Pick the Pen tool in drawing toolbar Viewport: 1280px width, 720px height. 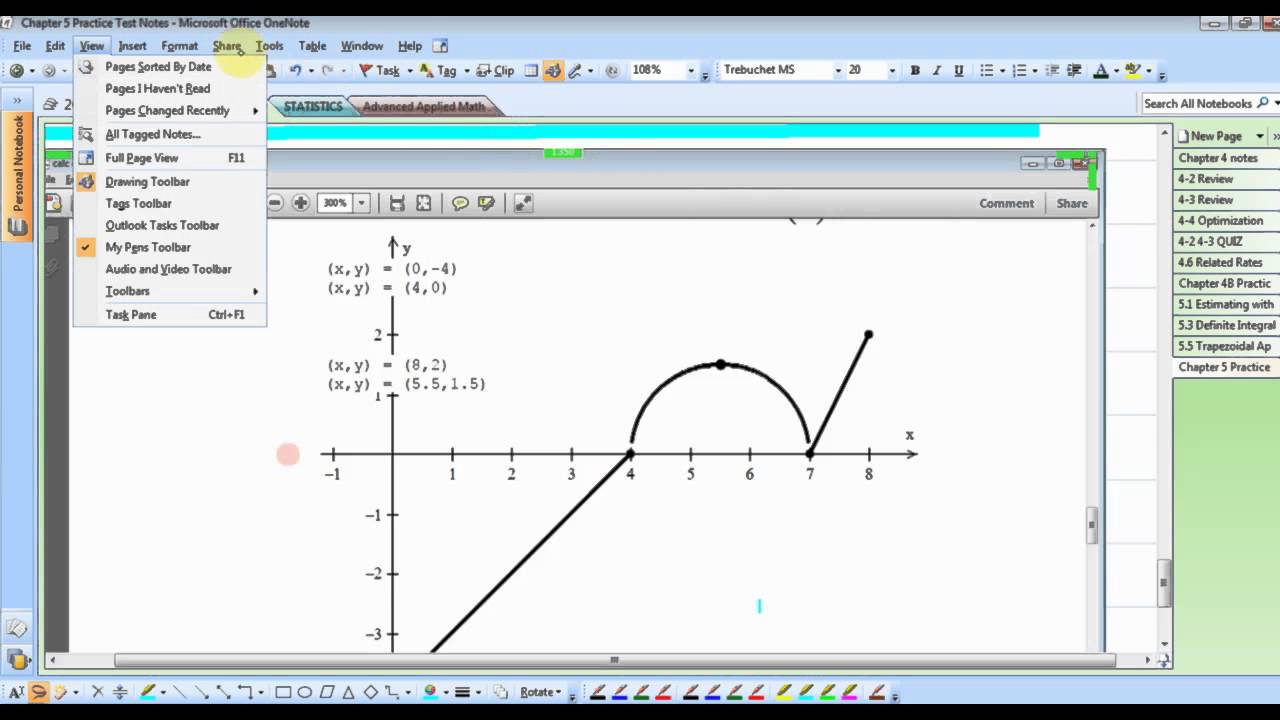coord(148,692)
